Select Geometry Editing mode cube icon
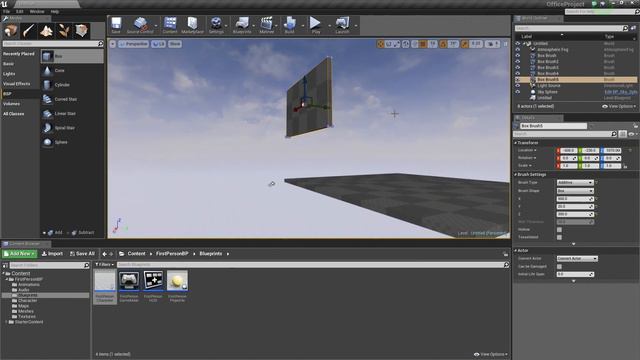The height and width of the screenshot is (360, 640). (82, 31)
